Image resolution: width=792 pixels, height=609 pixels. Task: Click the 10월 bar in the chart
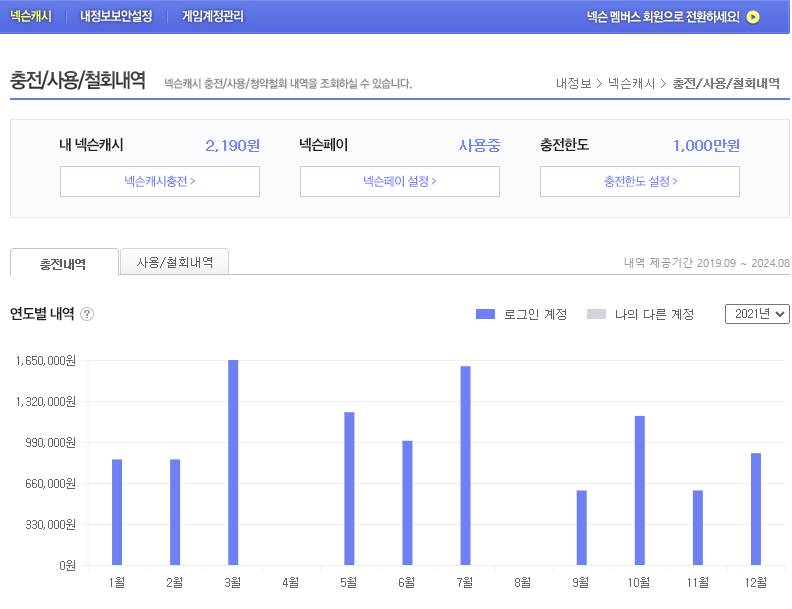639,490
